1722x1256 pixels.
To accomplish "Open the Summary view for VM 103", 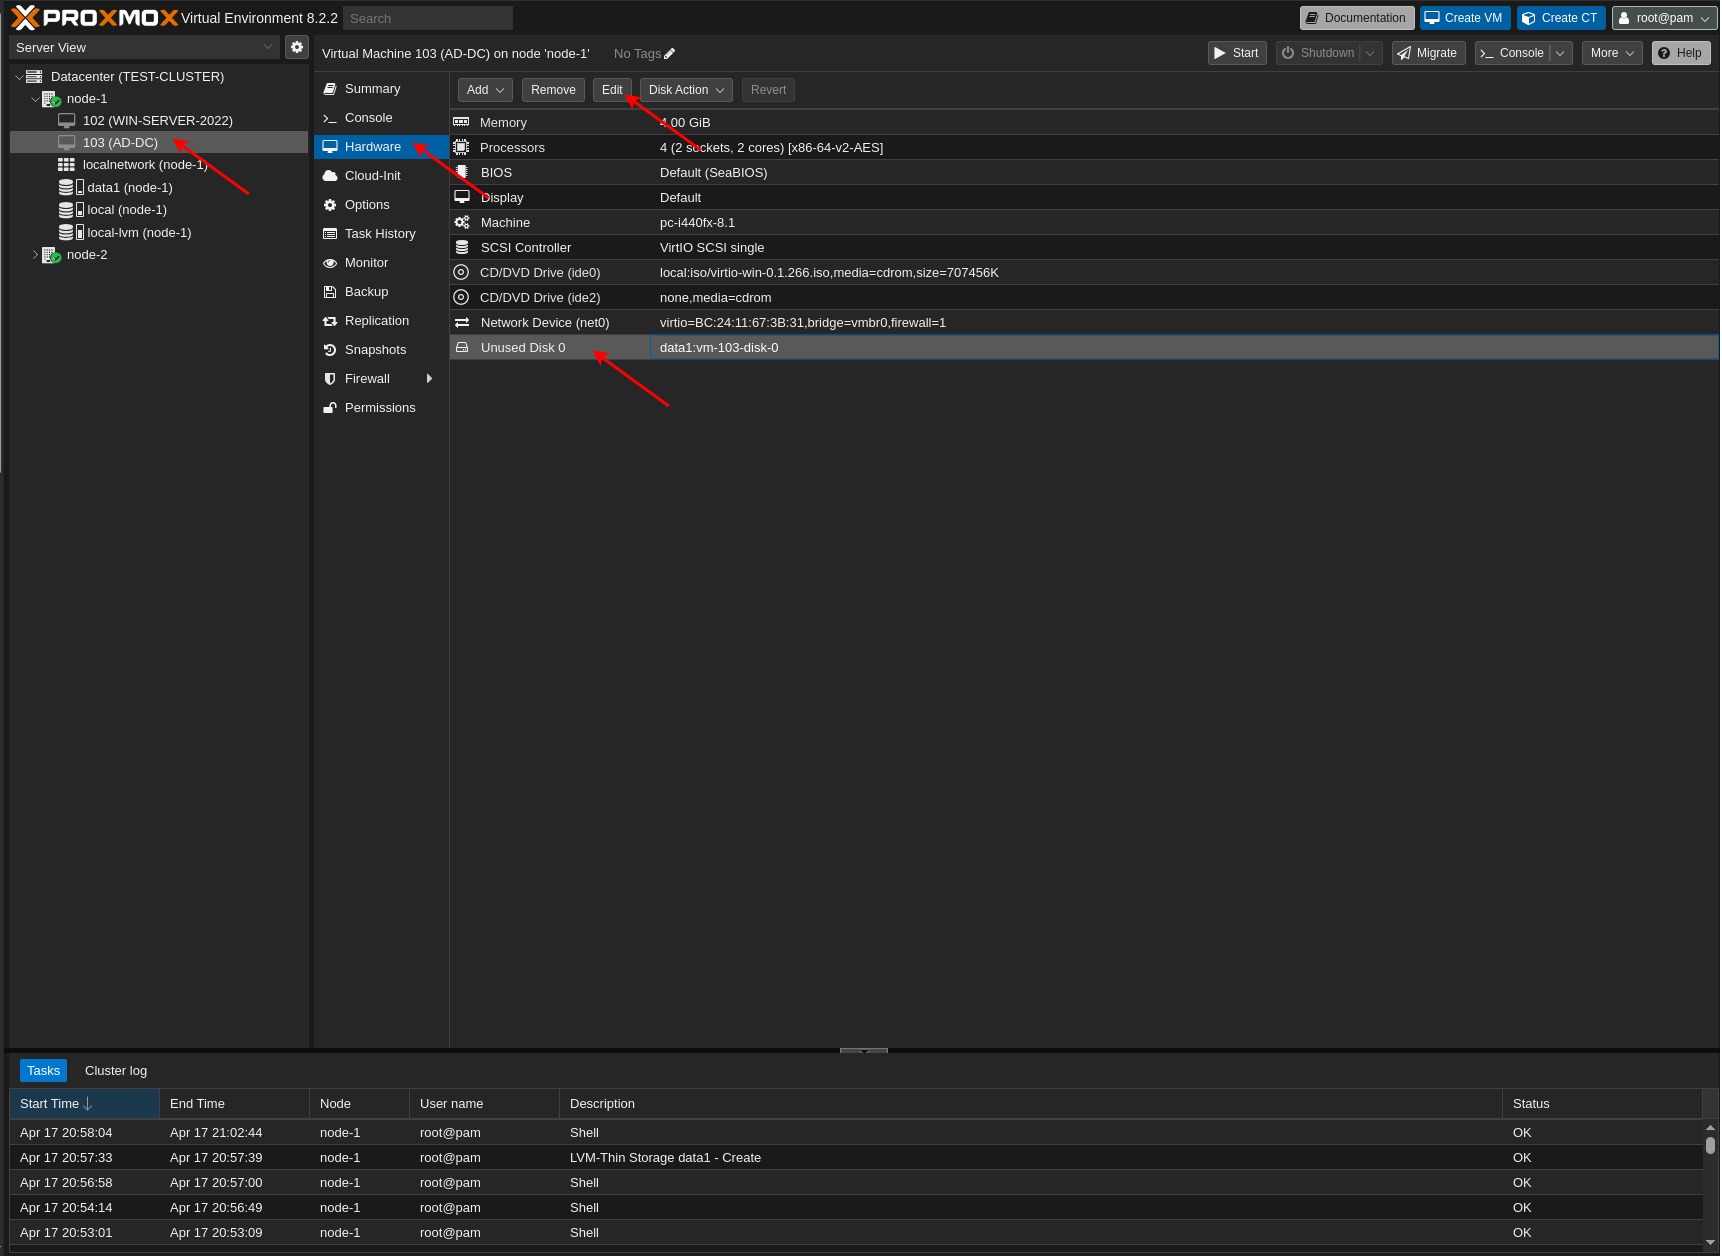I will click(371, 88).
